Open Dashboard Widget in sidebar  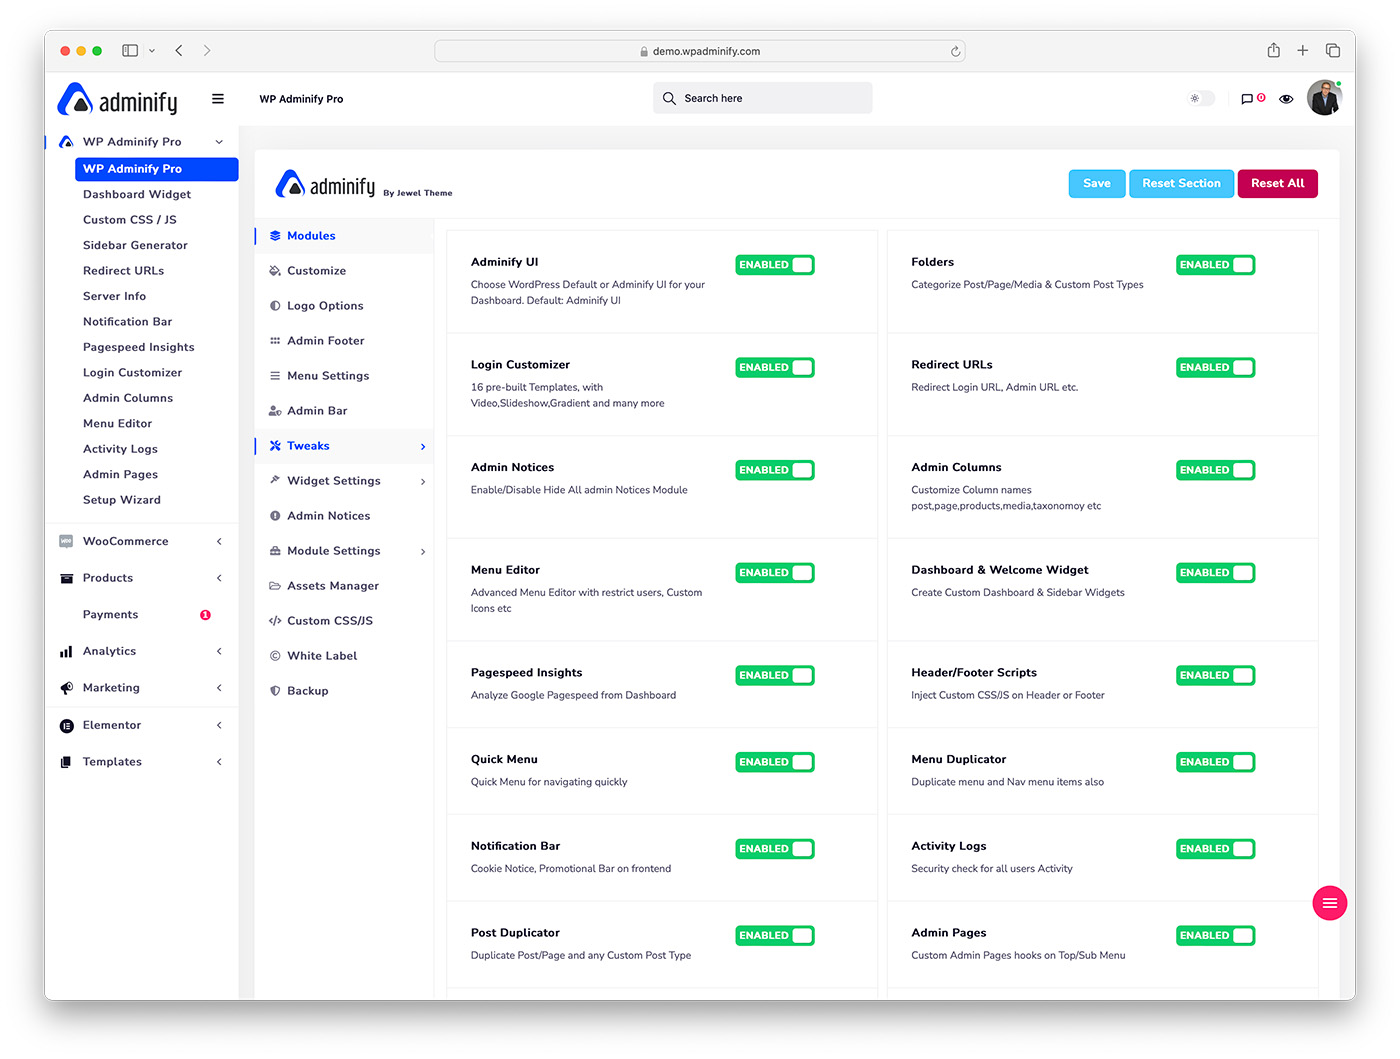pyautogui.click(x=137, y=195)
